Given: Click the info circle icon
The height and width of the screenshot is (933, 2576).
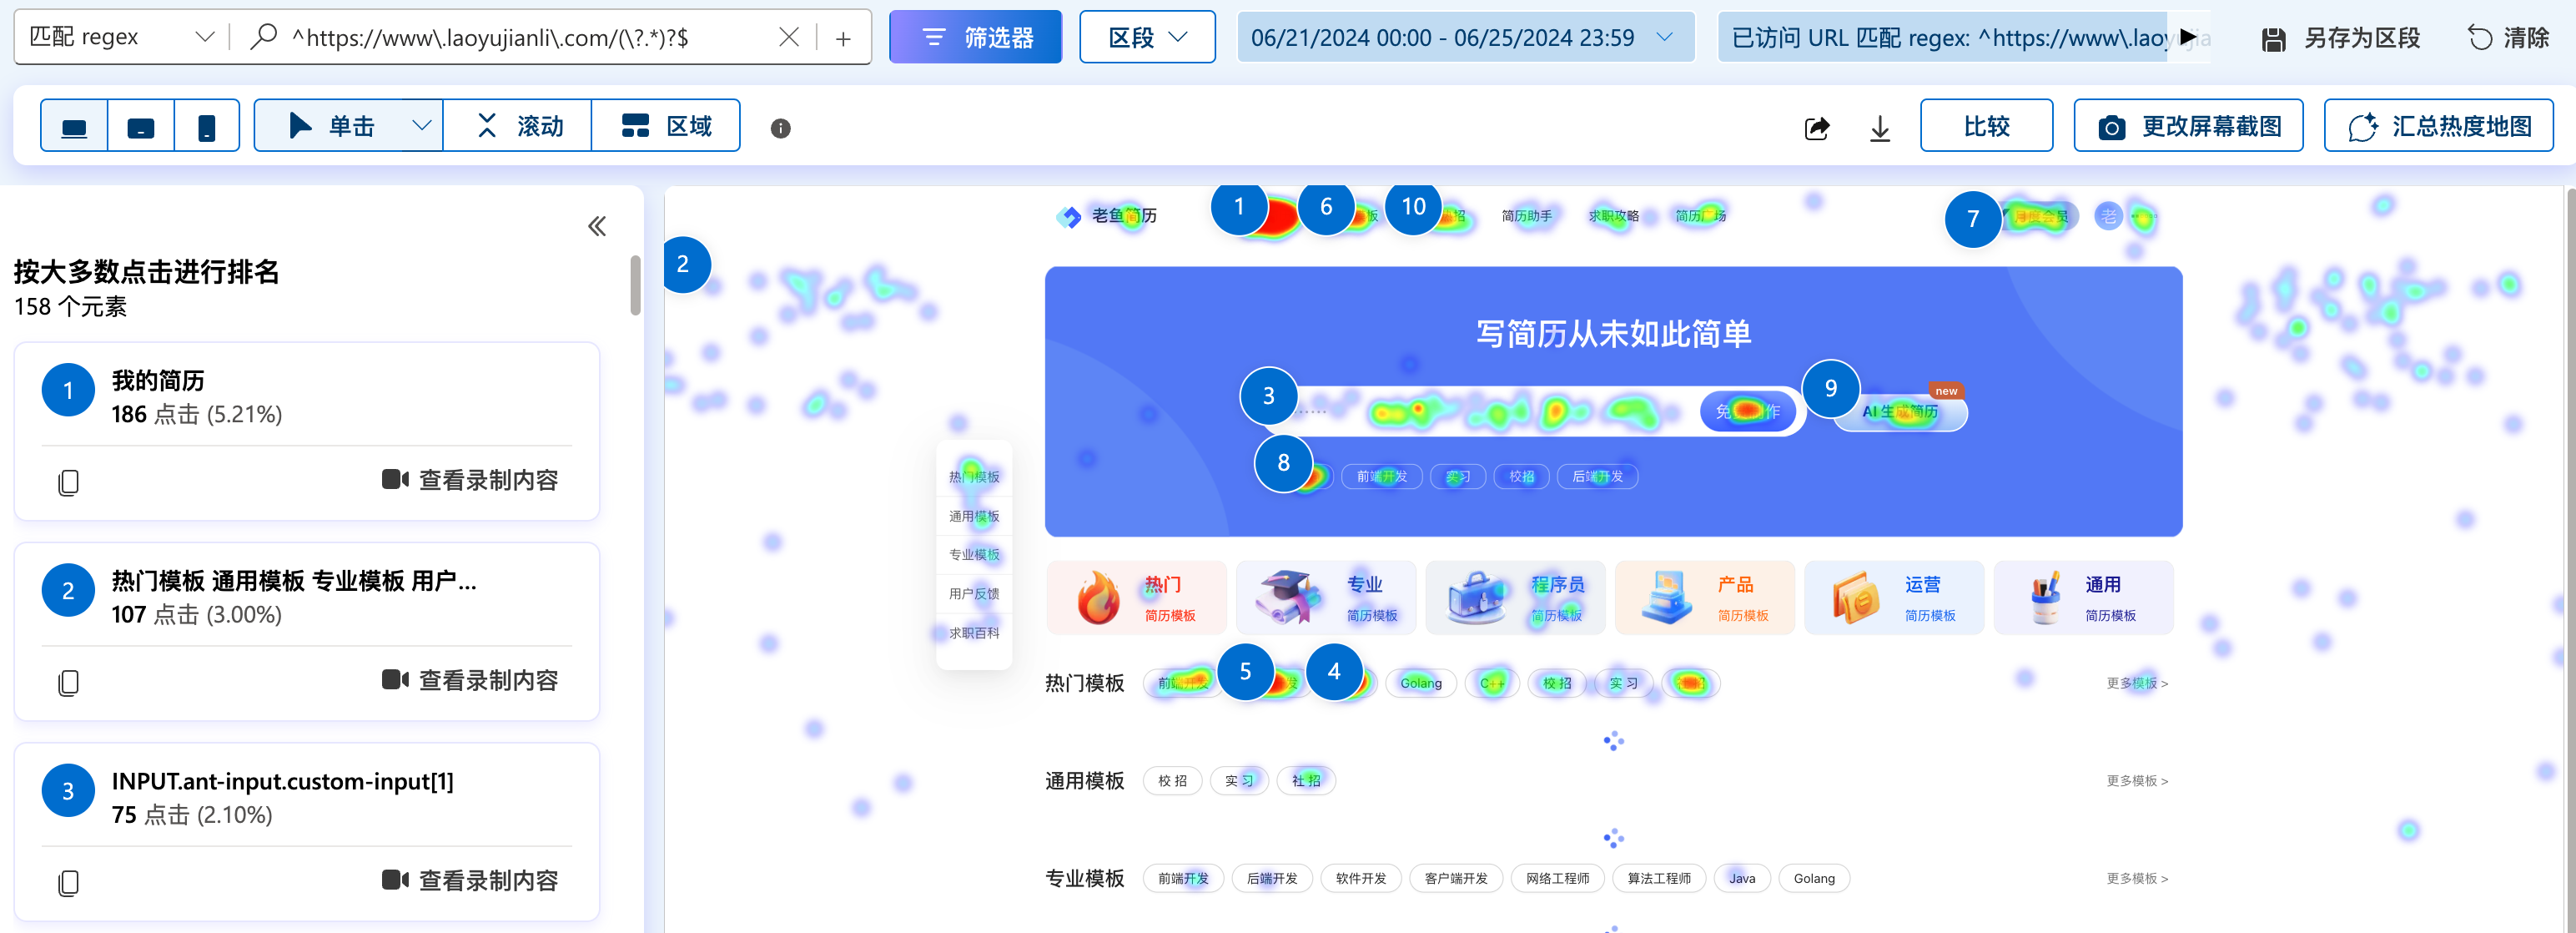Looking at the screenshot, I should pyautogui.click(x=780, y=128).
